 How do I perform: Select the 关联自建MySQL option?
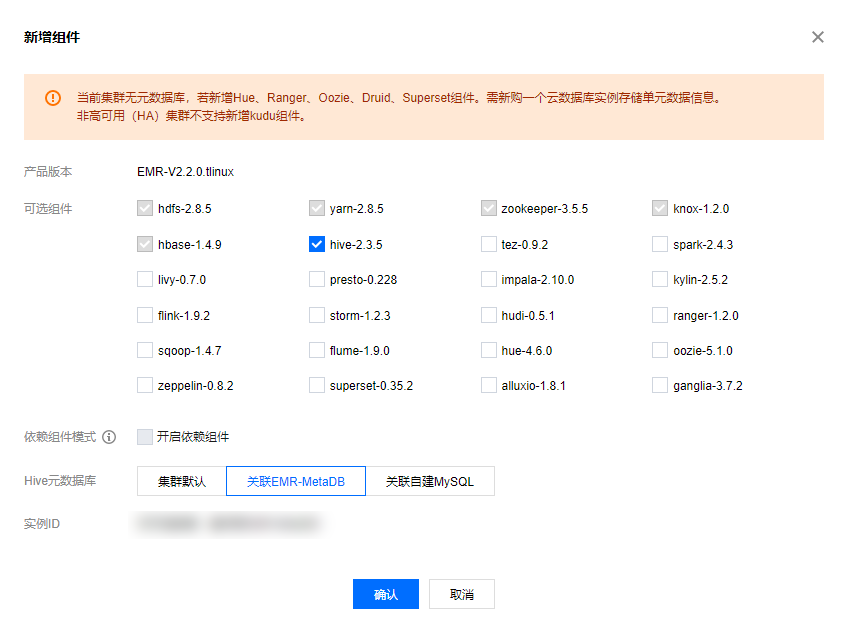click(432, 481)
